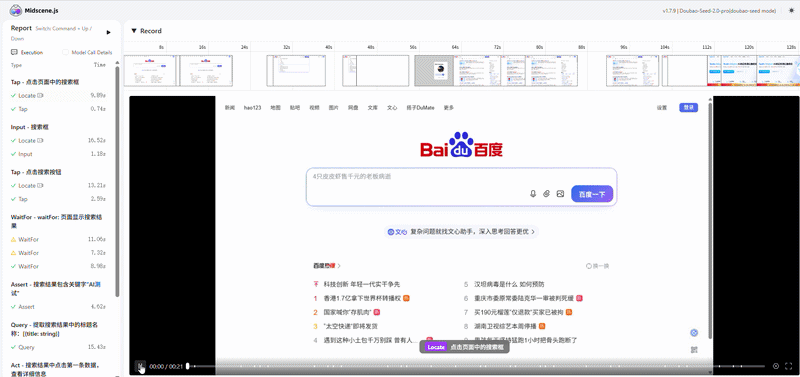Open the 设置 menu
This screenshot has height=377, width=800.
pos(662,108)
